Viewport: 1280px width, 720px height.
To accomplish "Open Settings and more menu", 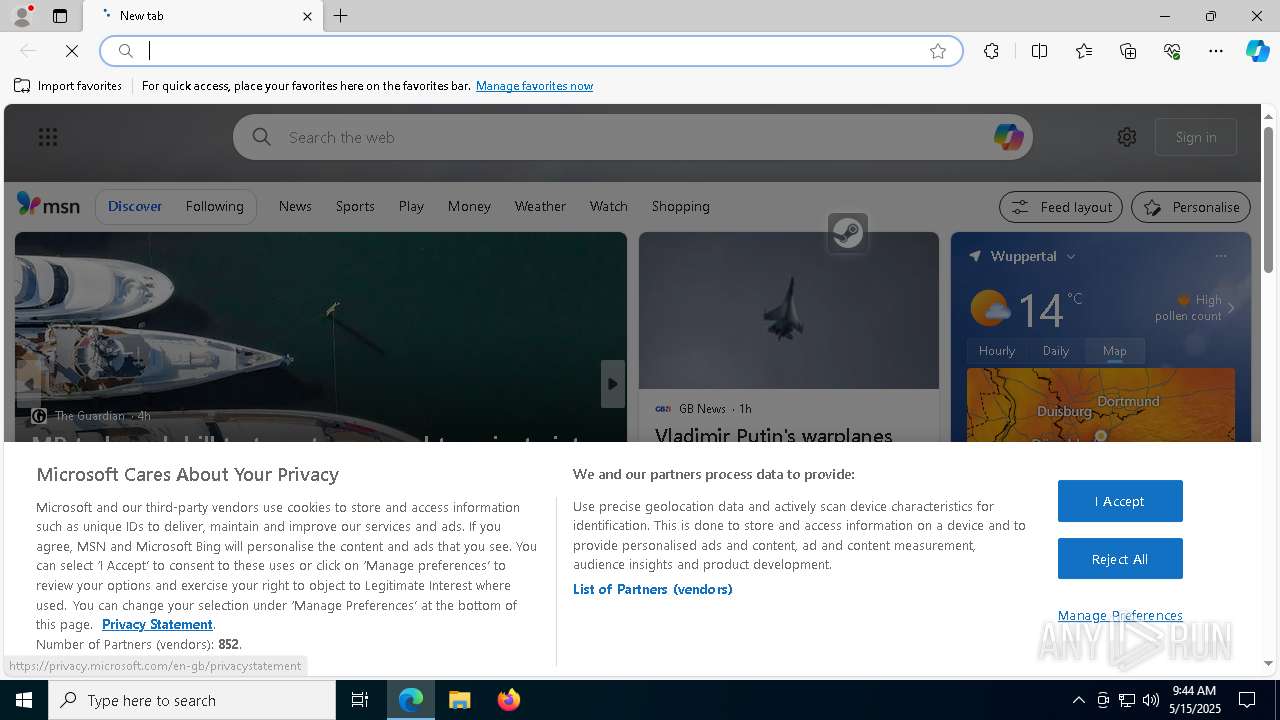I will pyautogui.click(x=1216, y=51).
